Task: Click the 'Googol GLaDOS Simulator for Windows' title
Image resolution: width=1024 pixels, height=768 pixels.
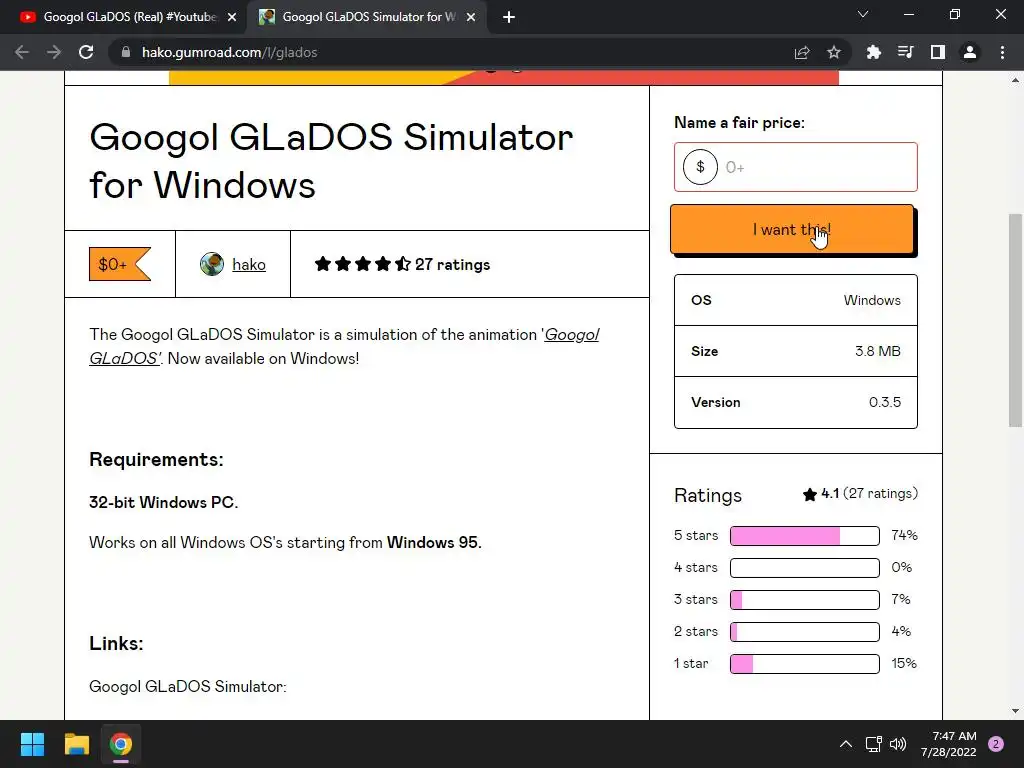Action: (331, 161)
